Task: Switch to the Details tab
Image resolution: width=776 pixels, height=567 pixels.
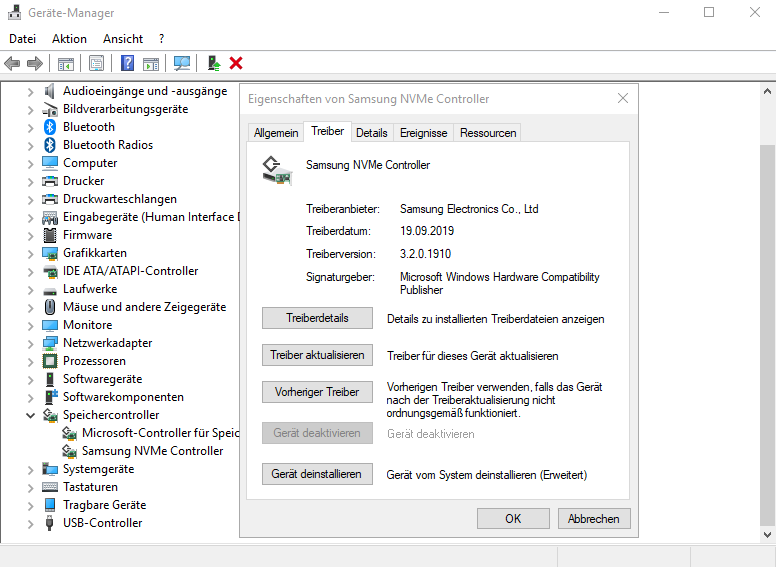Action: pyautogui.click(x=372, y=133)
